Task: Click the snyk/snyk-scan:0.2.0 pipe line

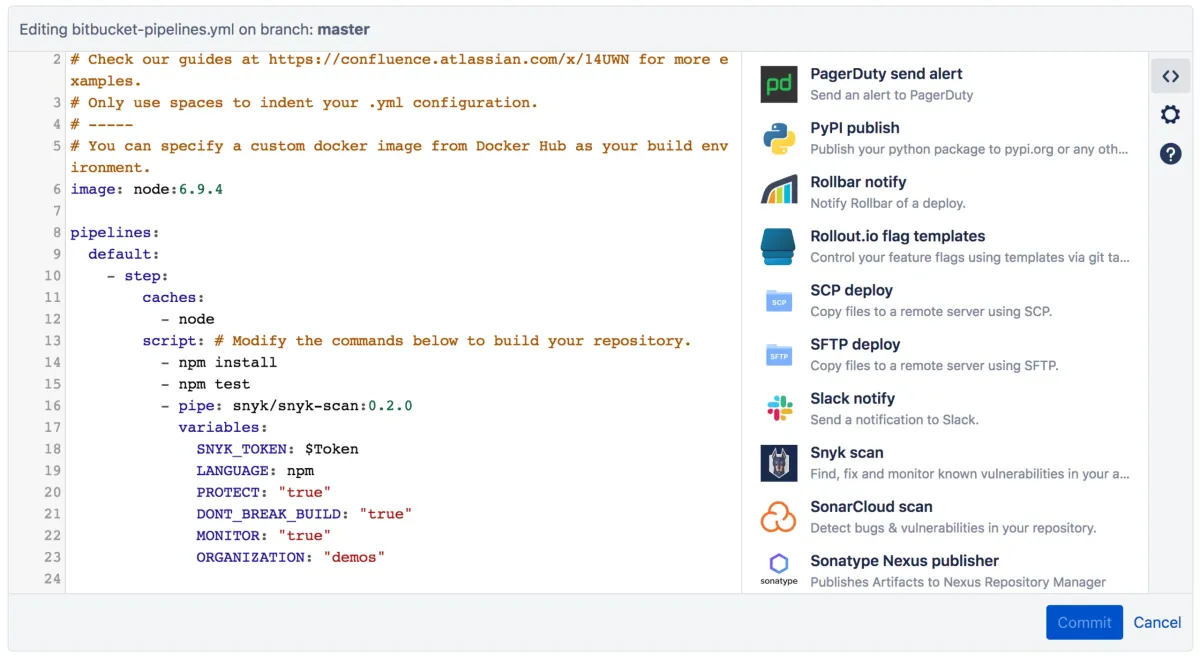Action: 286,406
